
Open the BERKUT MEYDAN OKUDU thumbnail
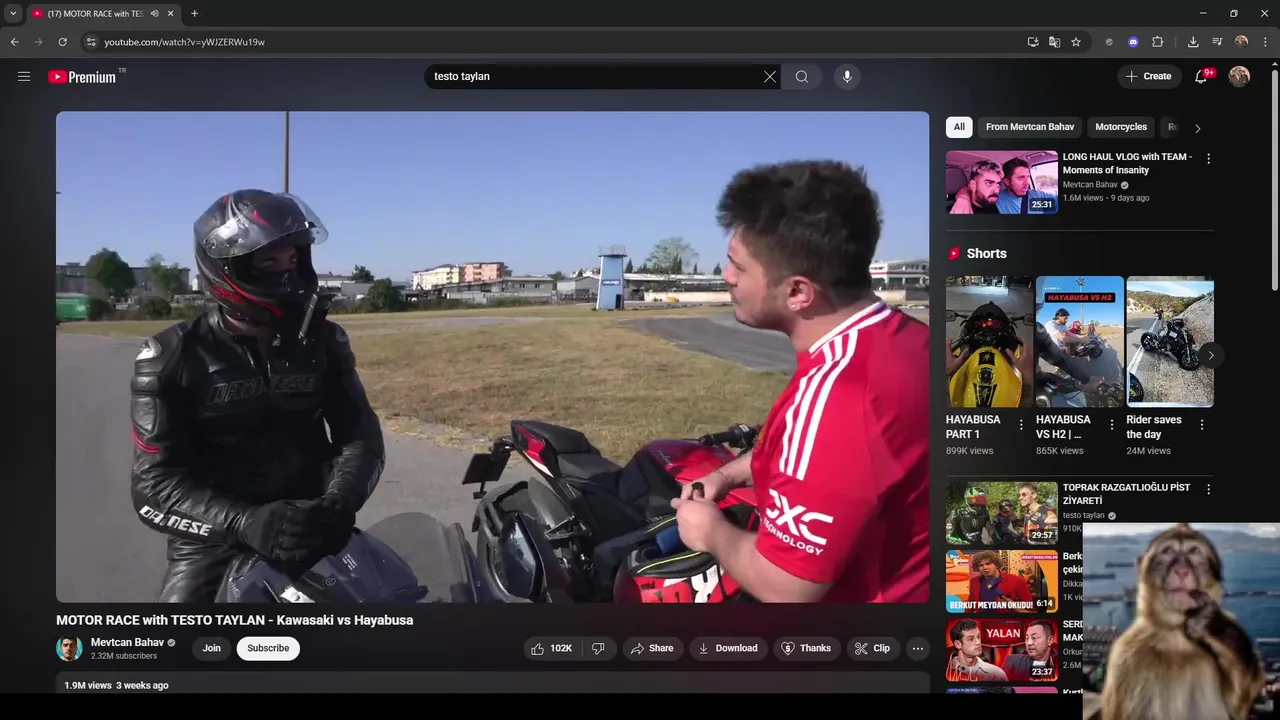(1002, 581)
